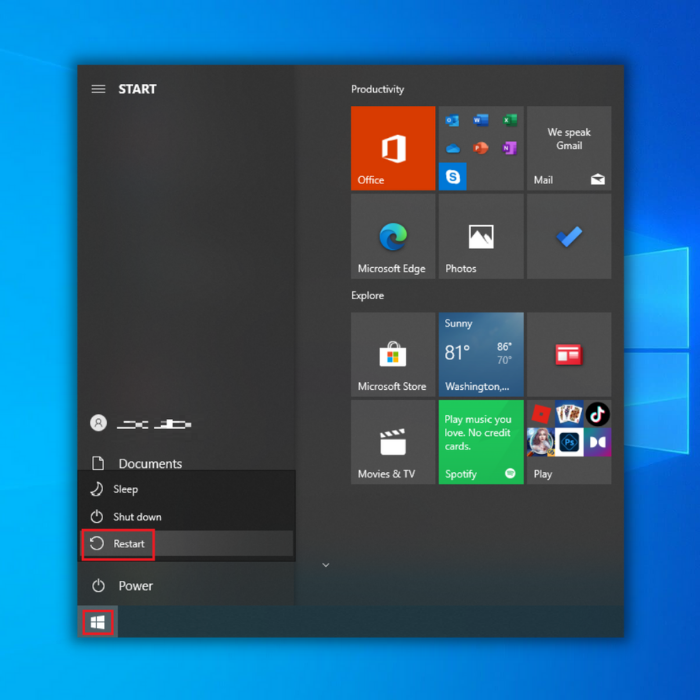Open Photoshop Express icon in Play tile
700x700 pixels.
[569, 442]
